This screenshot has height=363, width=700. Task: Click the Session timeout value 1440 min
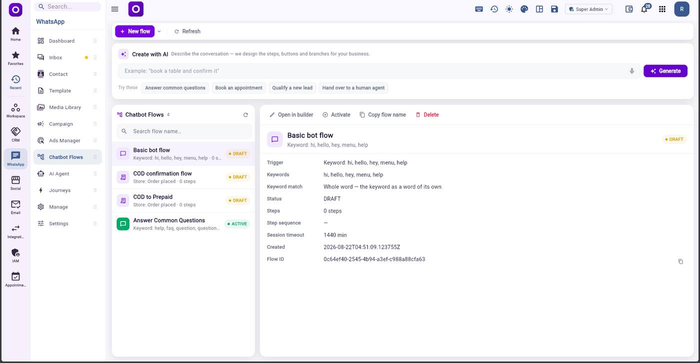[335, 235]
